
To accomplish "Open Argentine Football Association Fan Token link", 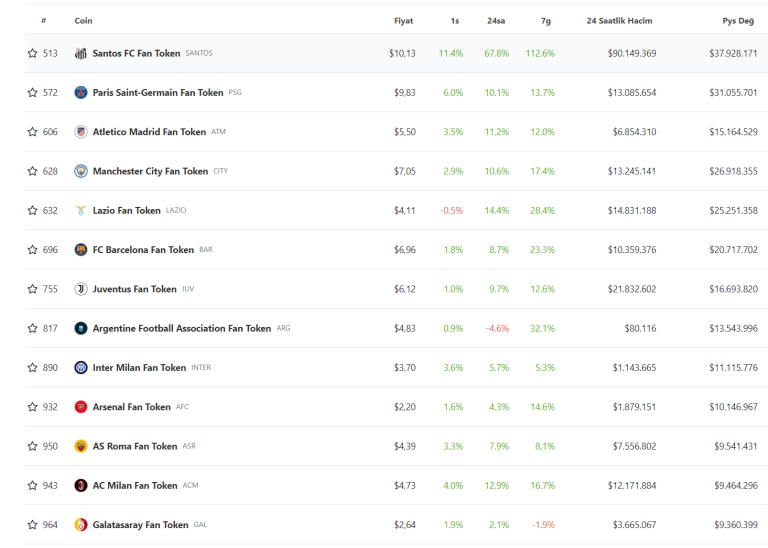I will [x=181, y=328].
